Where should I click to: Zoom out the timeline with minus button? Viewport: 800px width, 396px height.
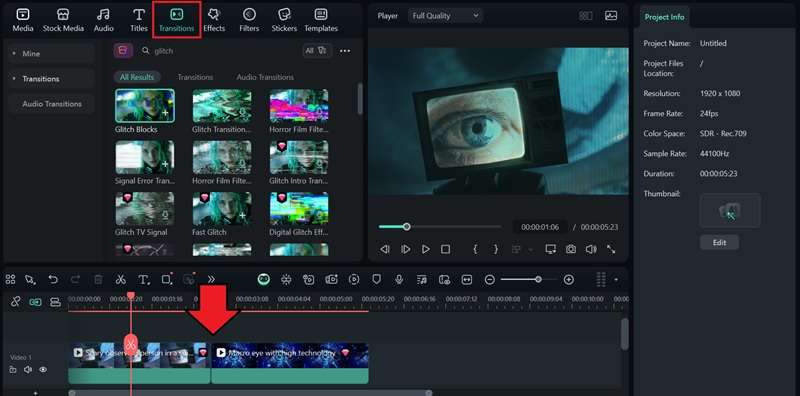[x=489, y=280]
